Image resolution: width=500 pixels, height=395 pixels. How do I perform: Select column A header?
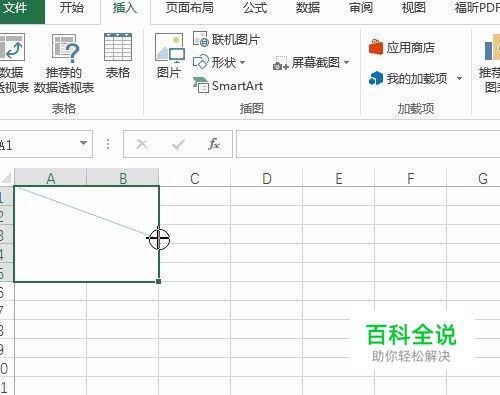[x=51, y=178]
